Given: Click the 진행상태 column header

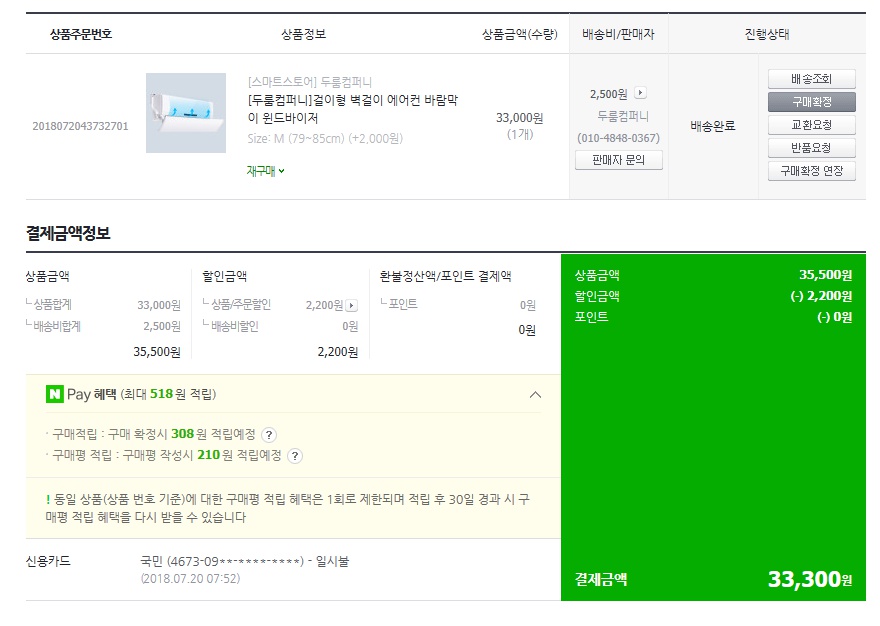Looking at the screenshot, I should click(x=767, y=34).
